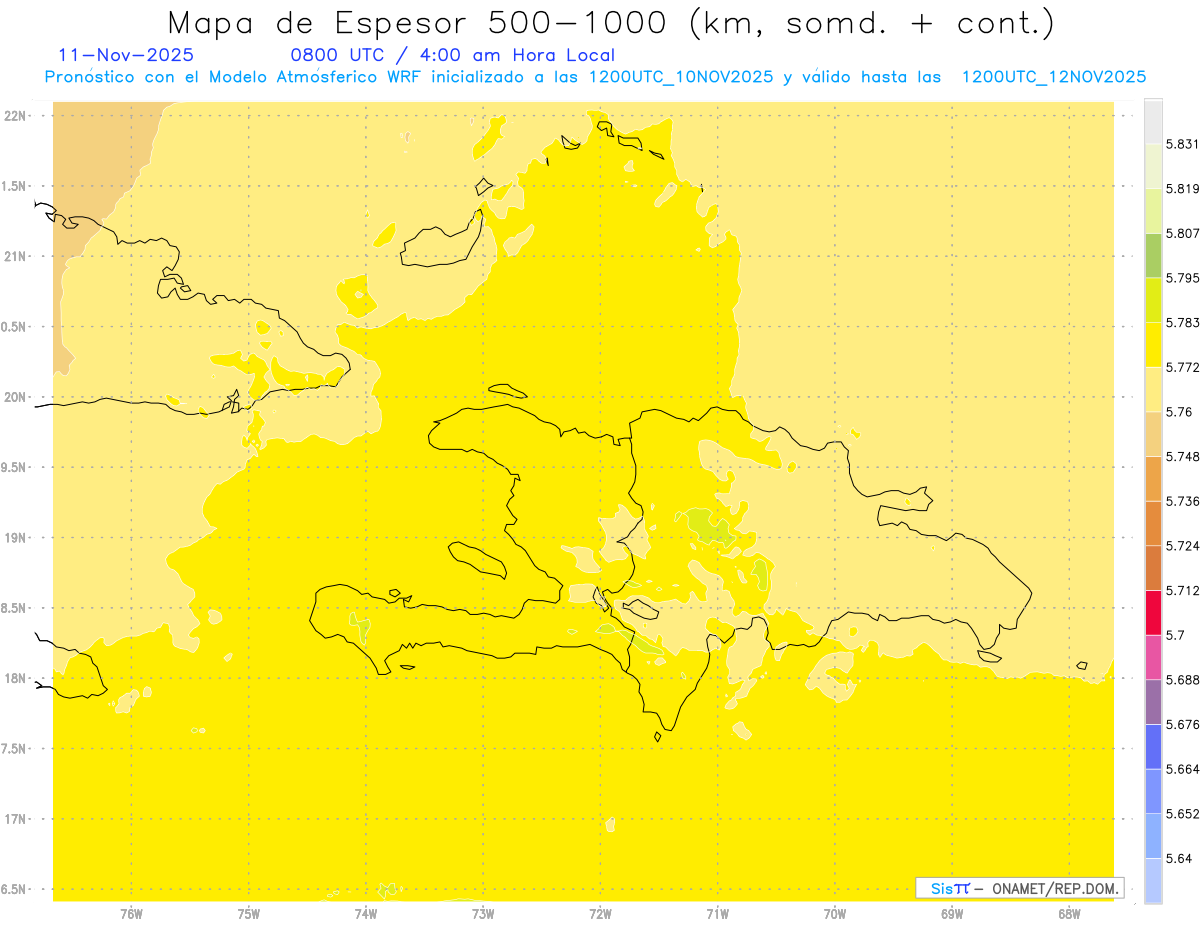Image resolution: width=1200 pixels, height=927 pixels.
Task: Click the legend value 5.664
Action: [x=1182, y=769]
